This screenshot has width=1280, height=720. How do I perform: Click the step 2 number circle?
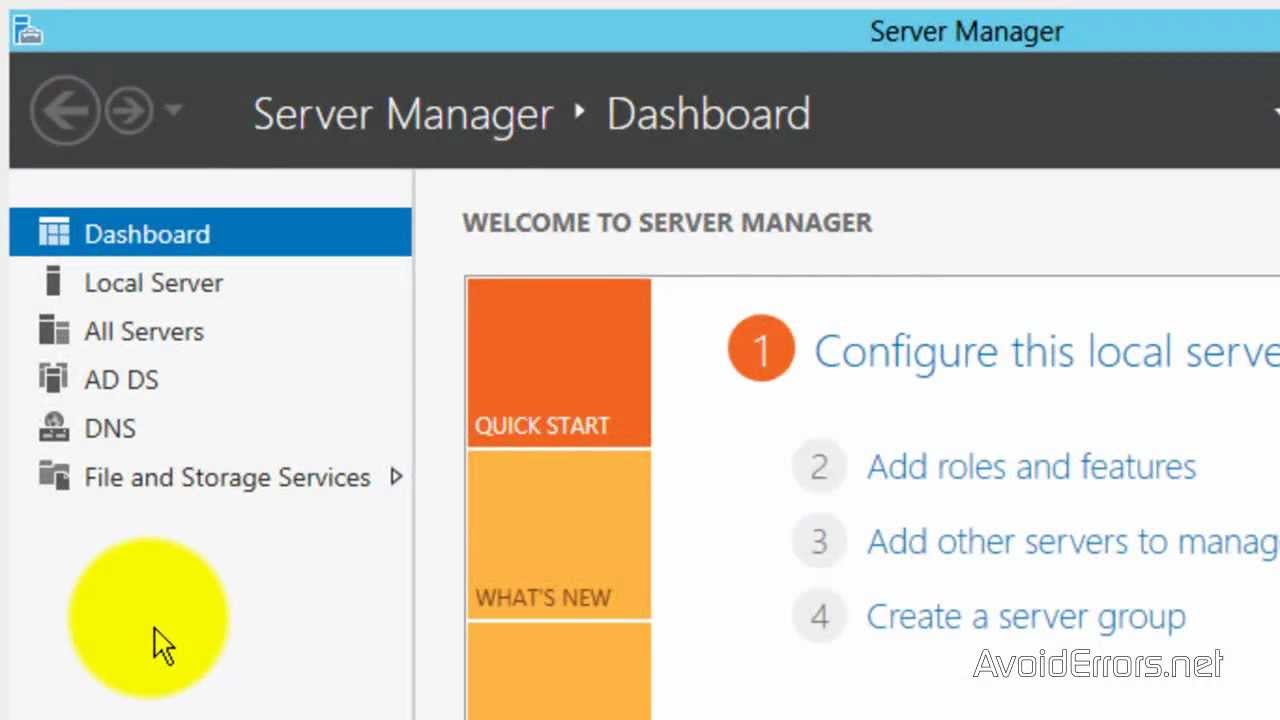point(819,467)
